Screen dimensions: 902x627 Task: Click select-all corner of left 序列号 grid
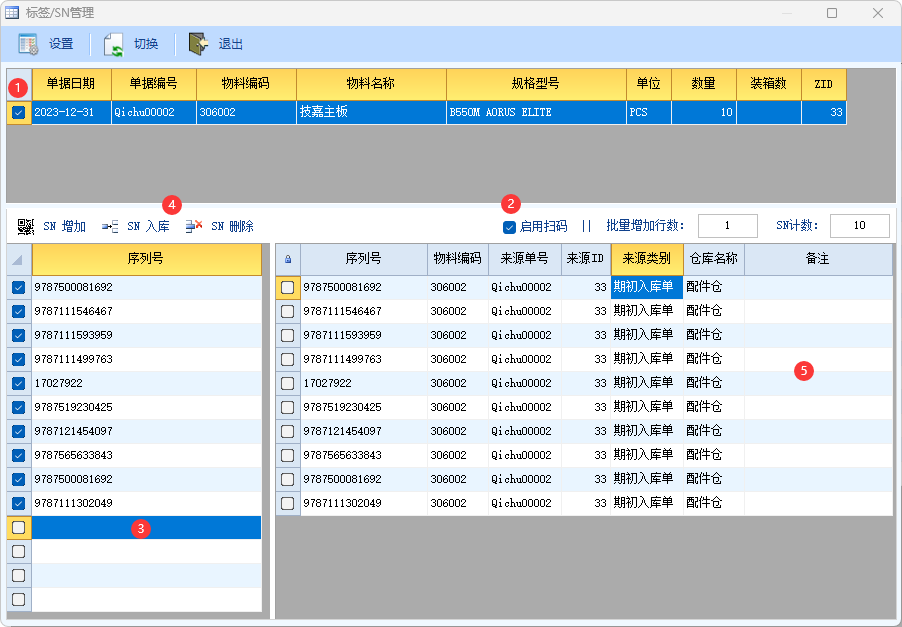(x=18, y=259)
